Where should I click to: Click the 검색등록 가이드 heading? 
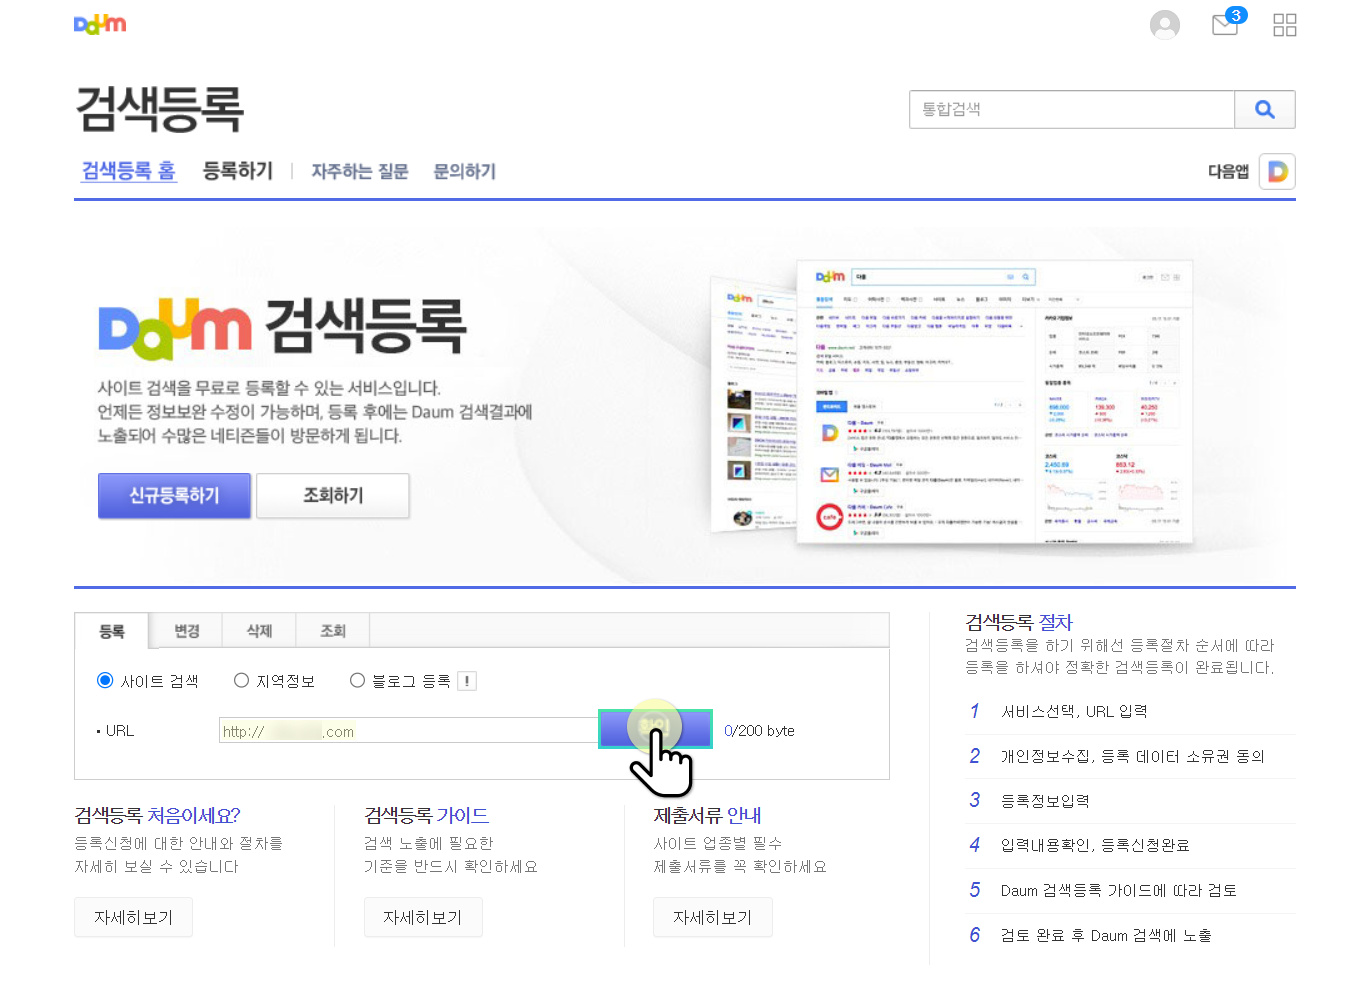426,815
